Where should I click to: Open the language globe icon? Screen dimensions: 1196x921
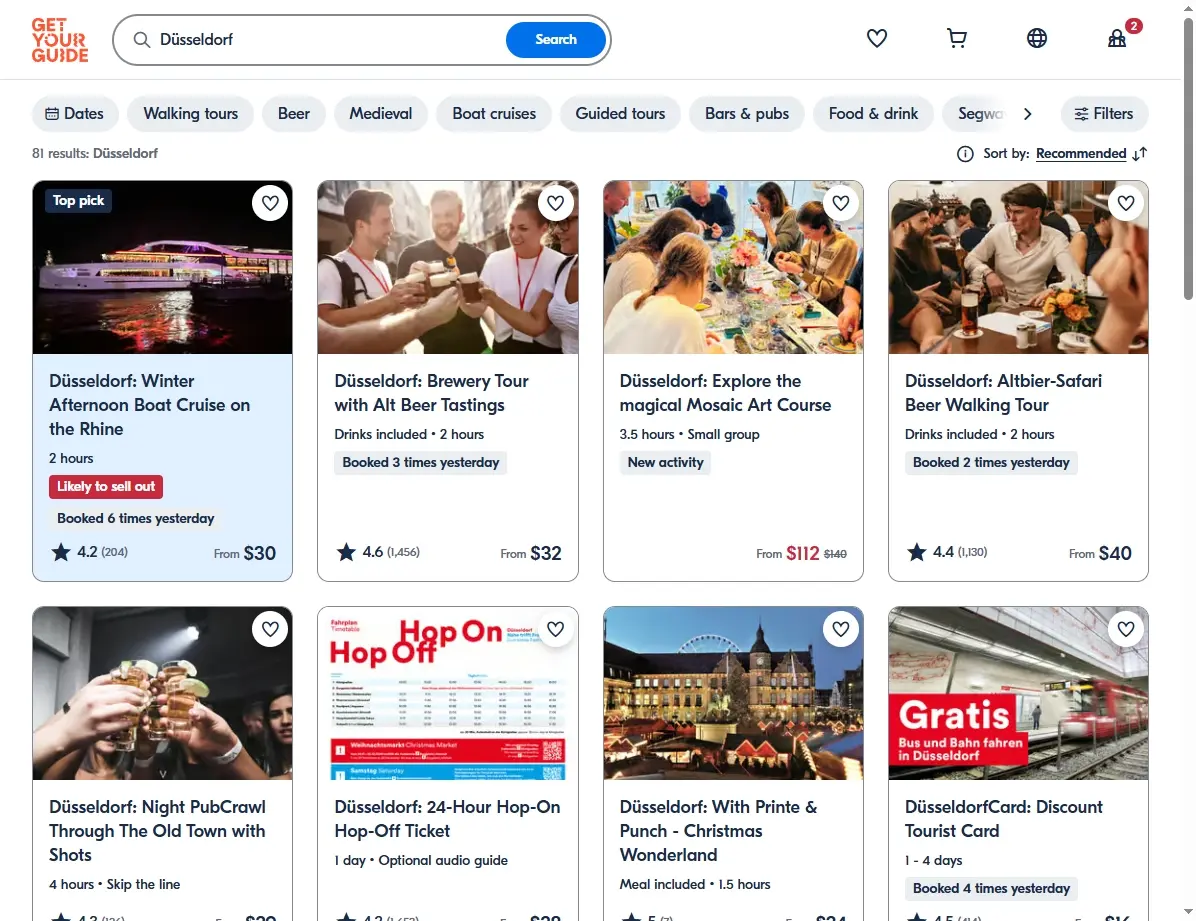(x=1037, y=38)
